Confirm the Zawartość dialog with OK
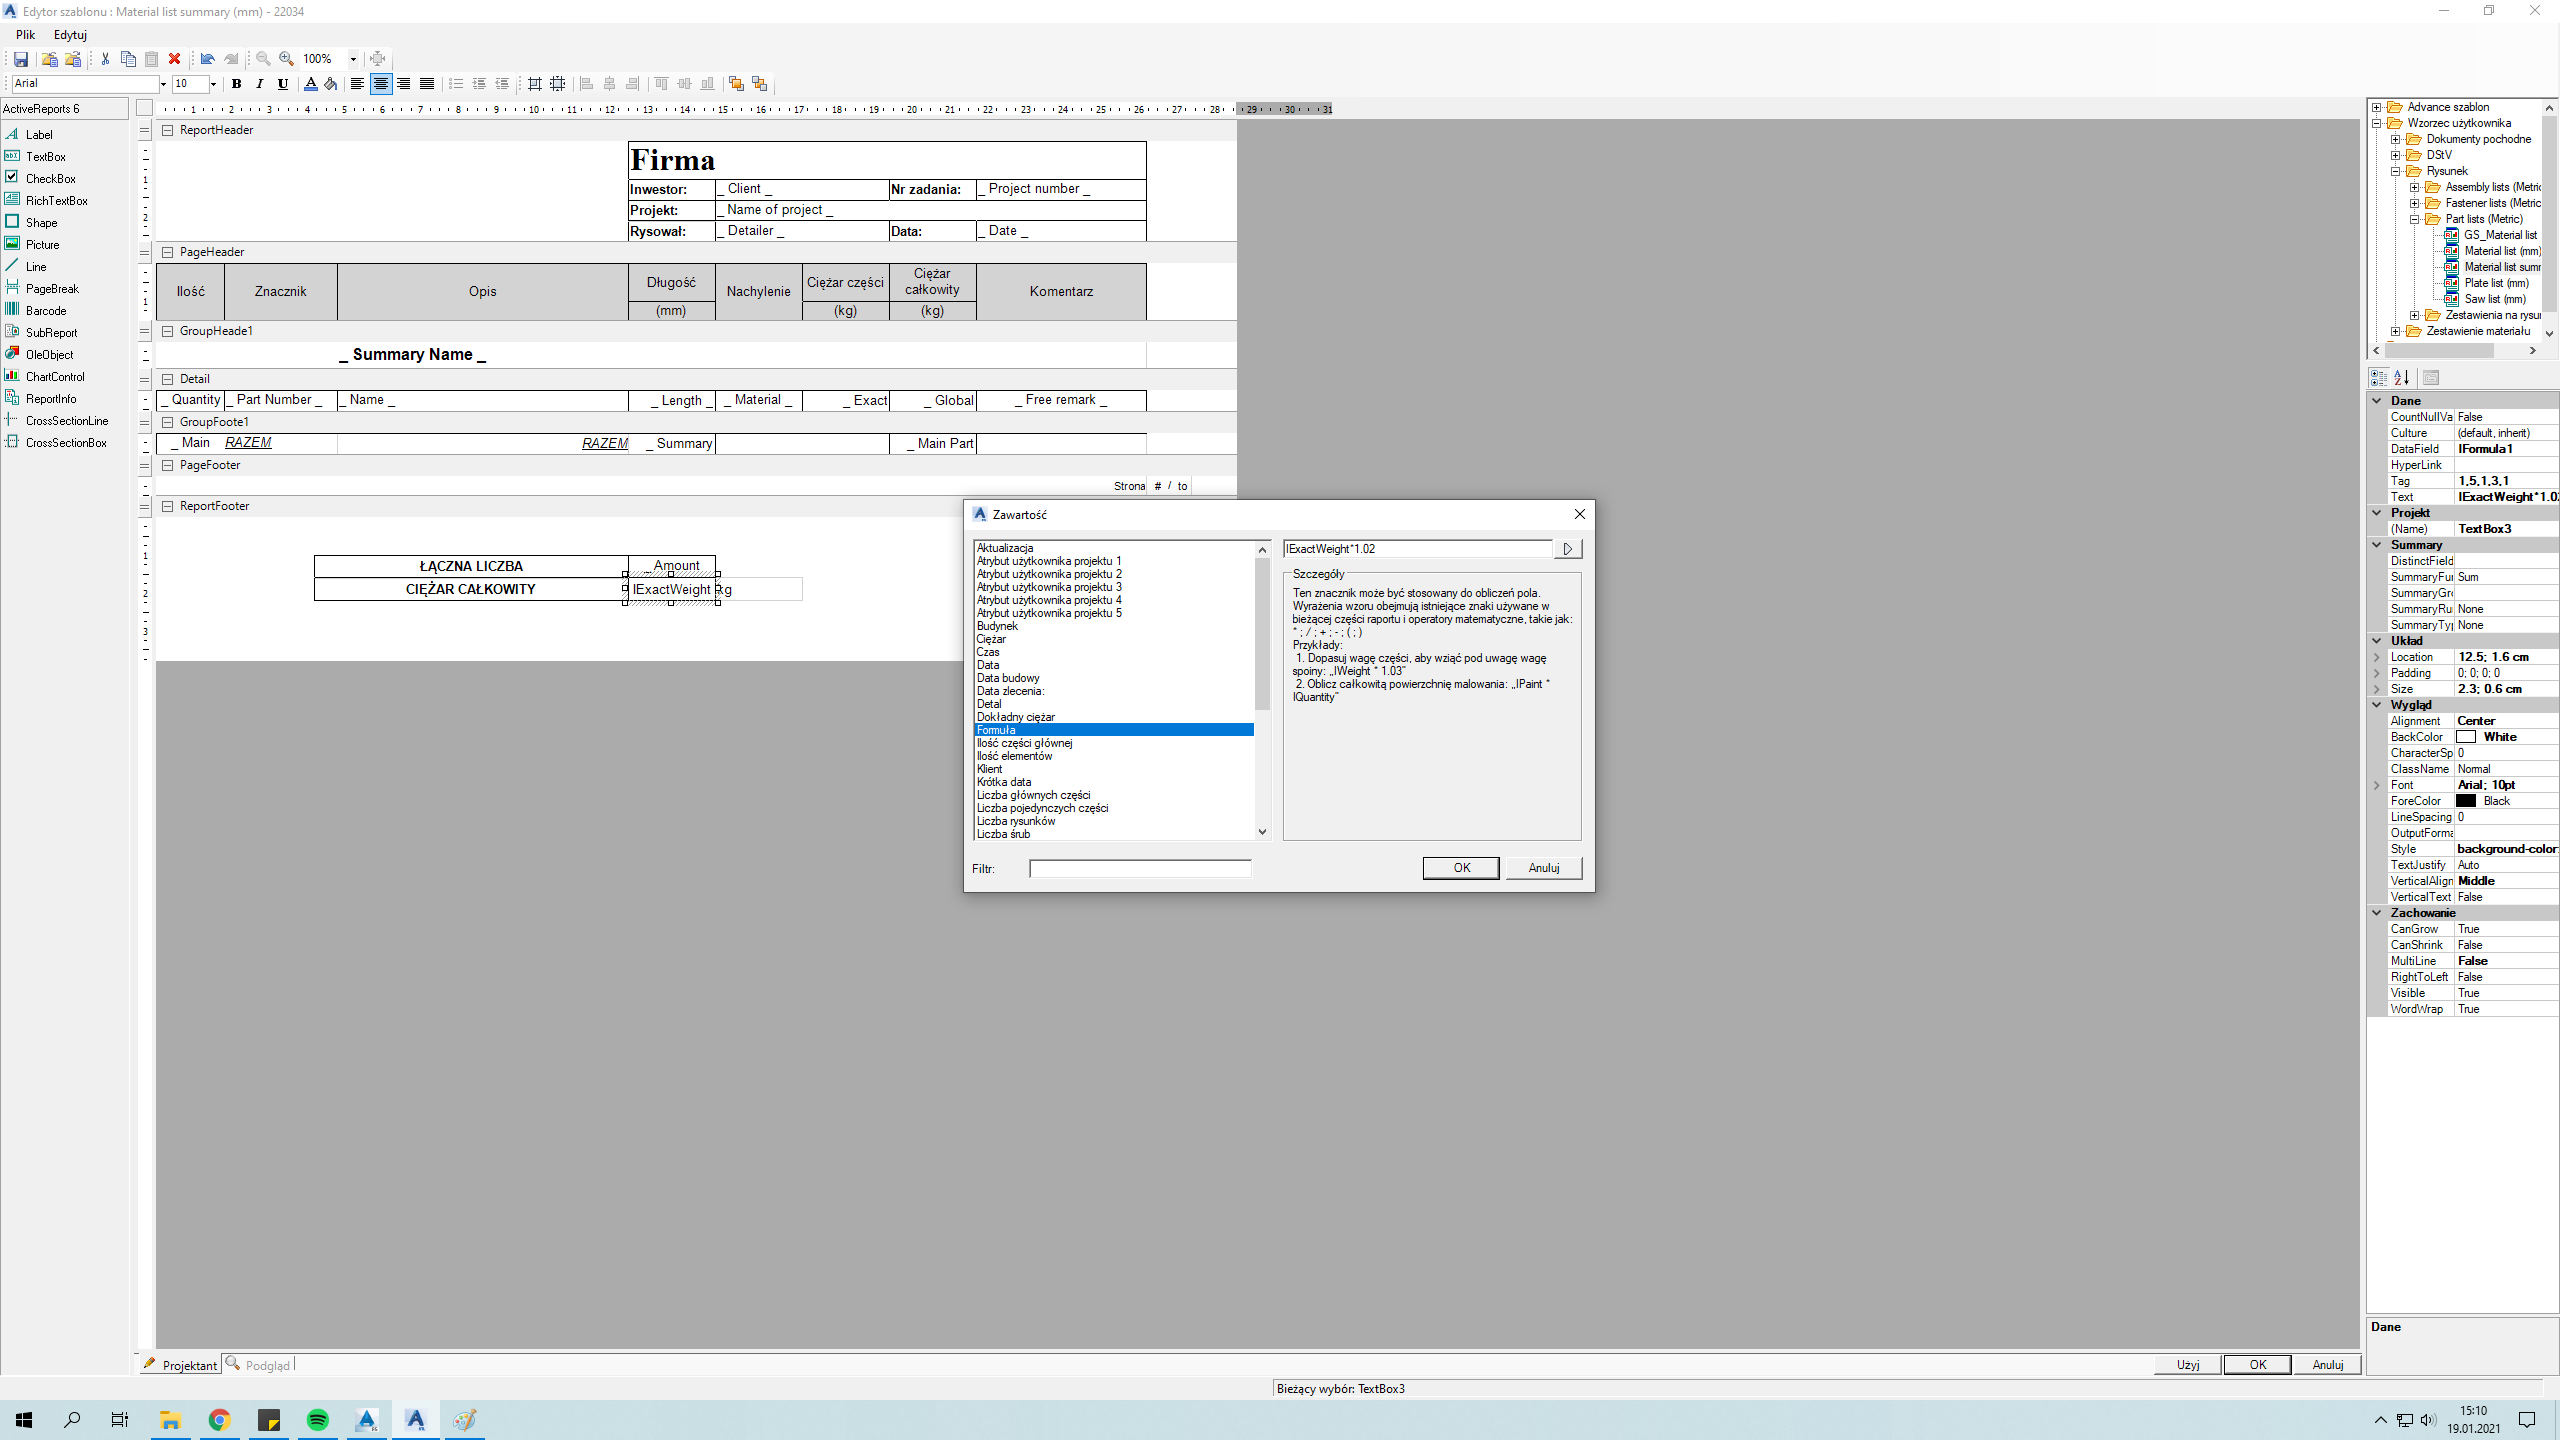The height and width of the screenshot is (1440, 2560). coord(1461,868)
